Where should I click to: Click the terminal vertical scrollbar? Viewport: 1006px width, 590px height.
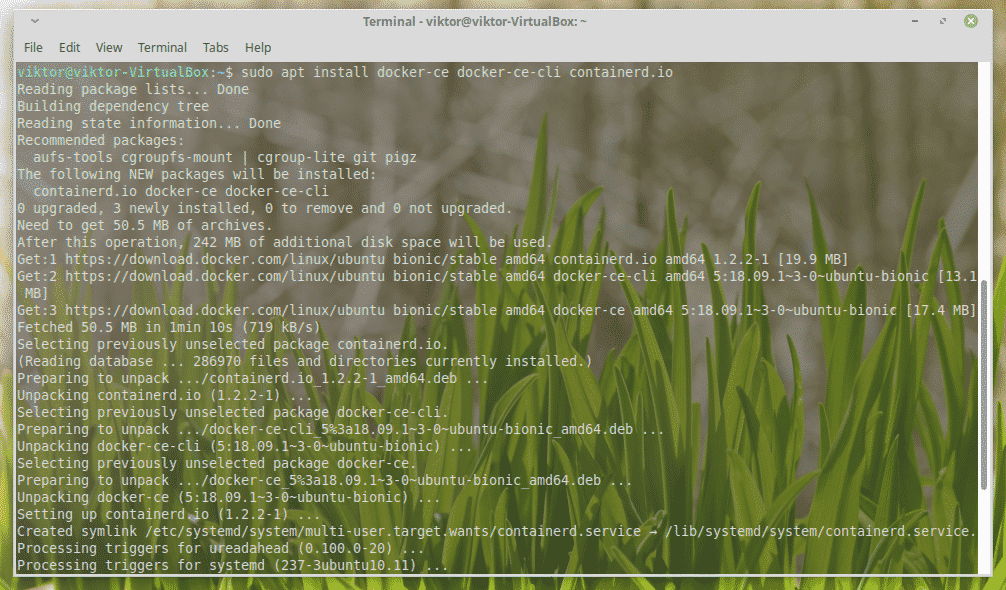pos(984,384)
